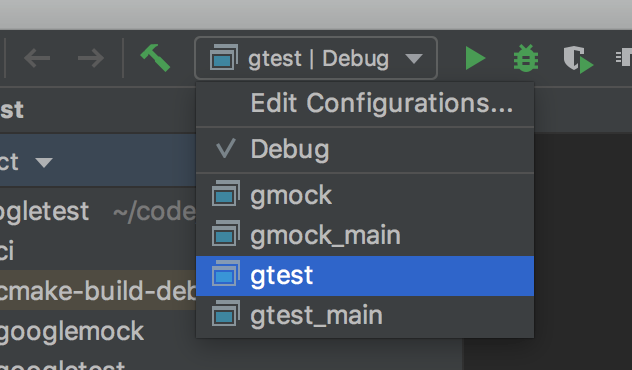Click the partially visible profiler icon at the toolbar edge
632x370 pixels.
click(624, 57)
